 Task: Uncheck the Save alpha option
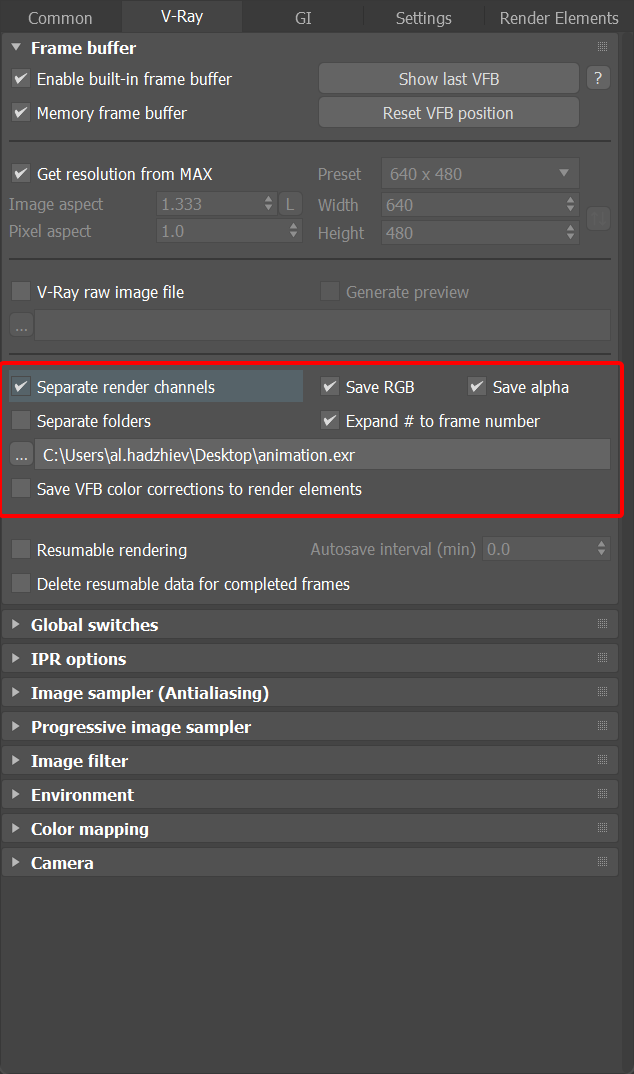tap(476, 387)
